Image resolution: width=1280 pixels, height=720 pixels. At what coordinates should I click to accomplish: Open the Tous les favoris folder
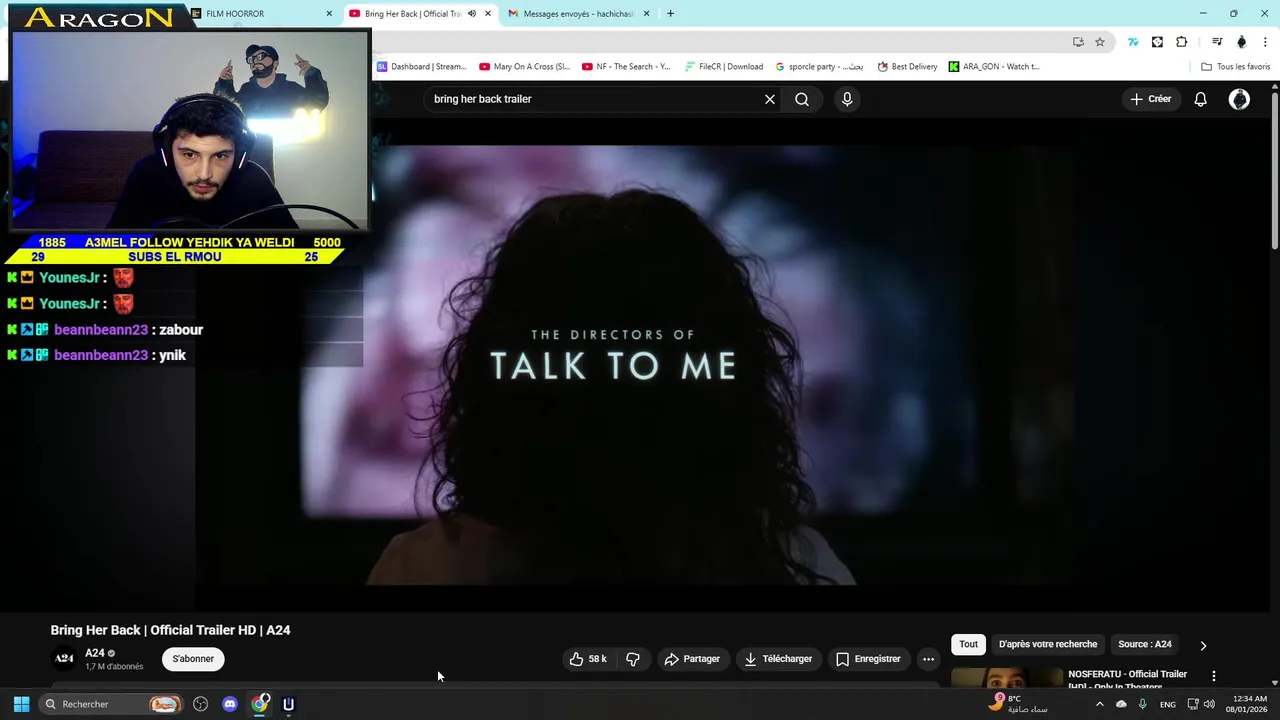tap(1235, 67)
